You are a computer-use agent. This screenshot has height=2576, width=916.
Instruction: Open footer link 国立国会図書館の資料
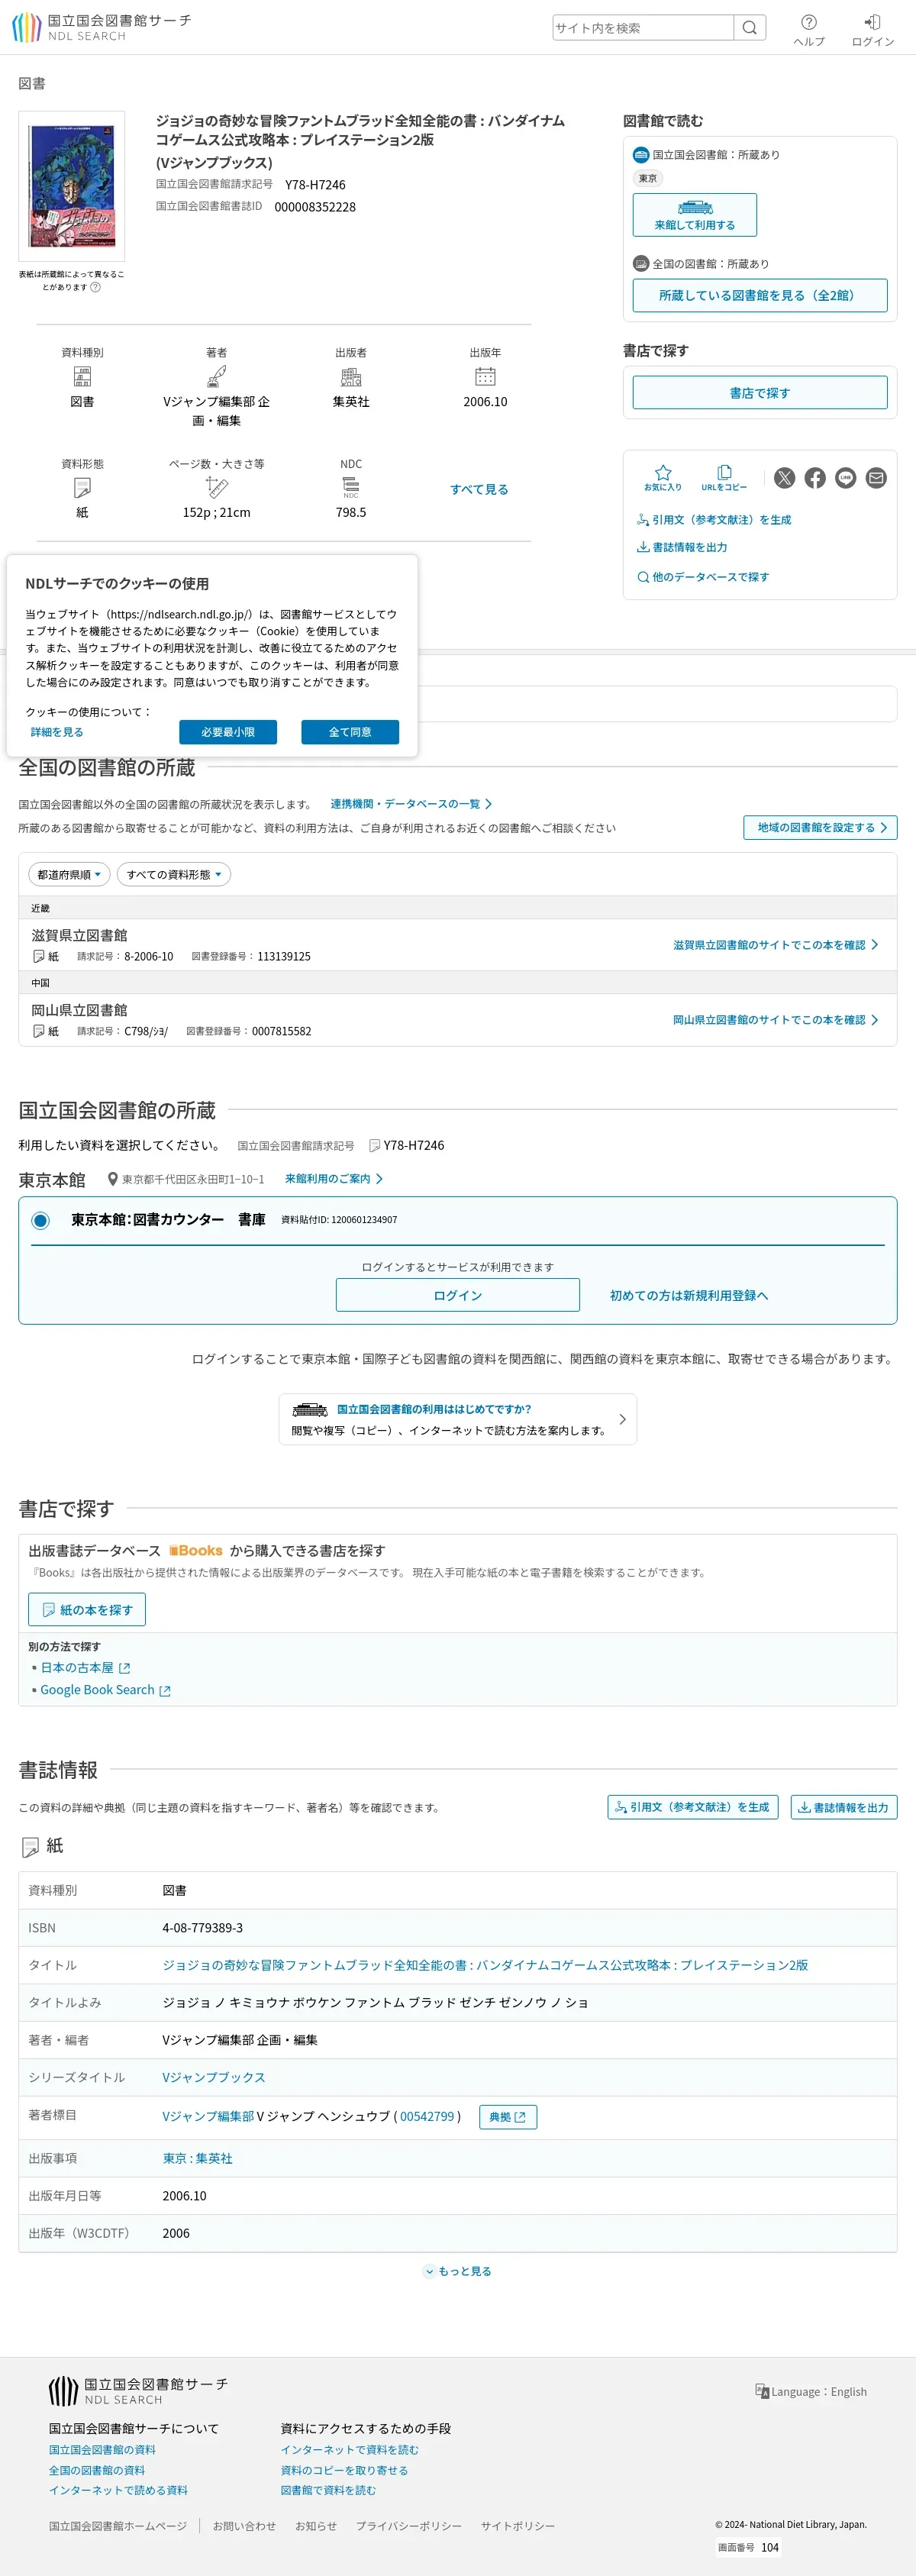coord(102,2449)
